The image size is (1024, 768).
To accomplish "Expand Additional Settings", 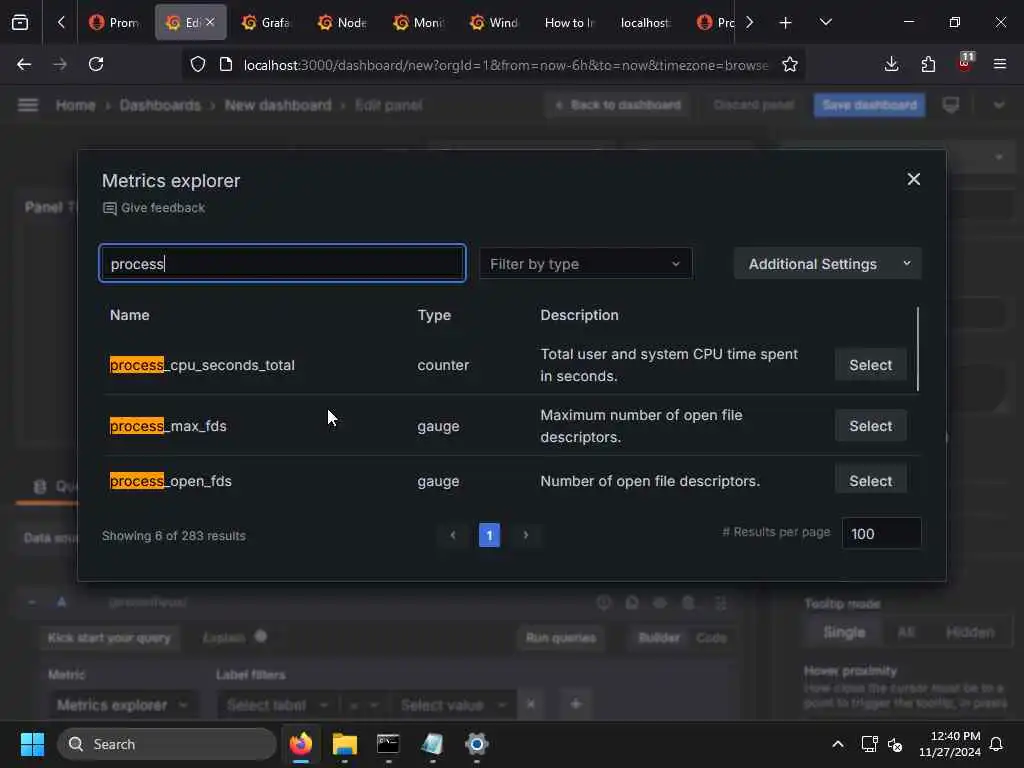I will pos(827,264).
